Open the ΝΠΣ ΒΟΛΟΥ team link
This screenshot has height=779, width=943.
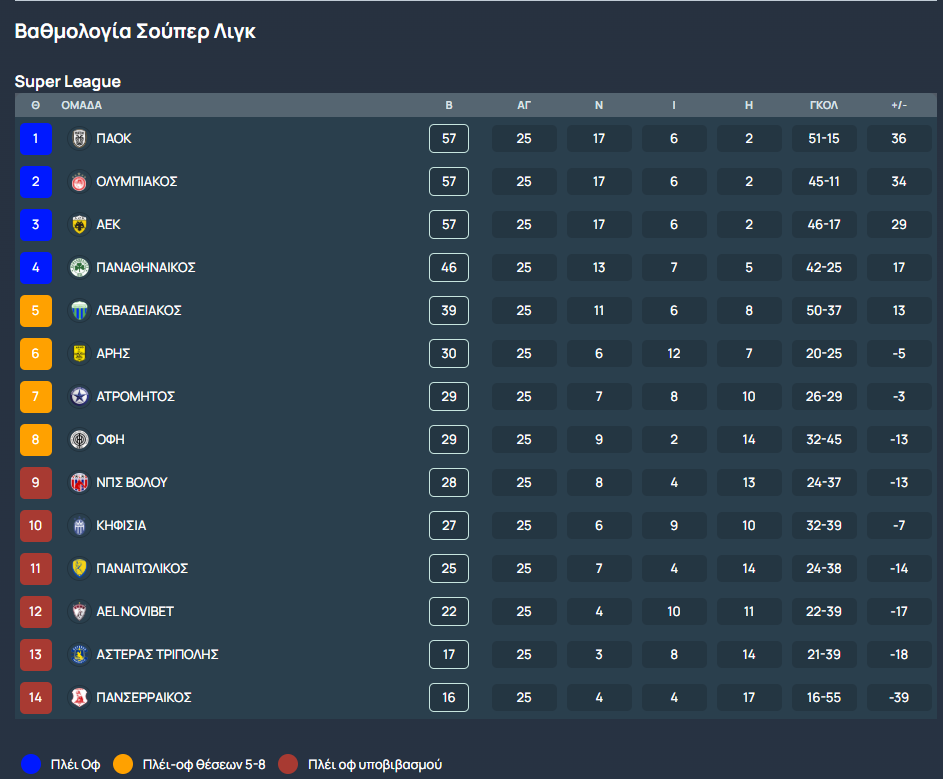coord(131,483)
